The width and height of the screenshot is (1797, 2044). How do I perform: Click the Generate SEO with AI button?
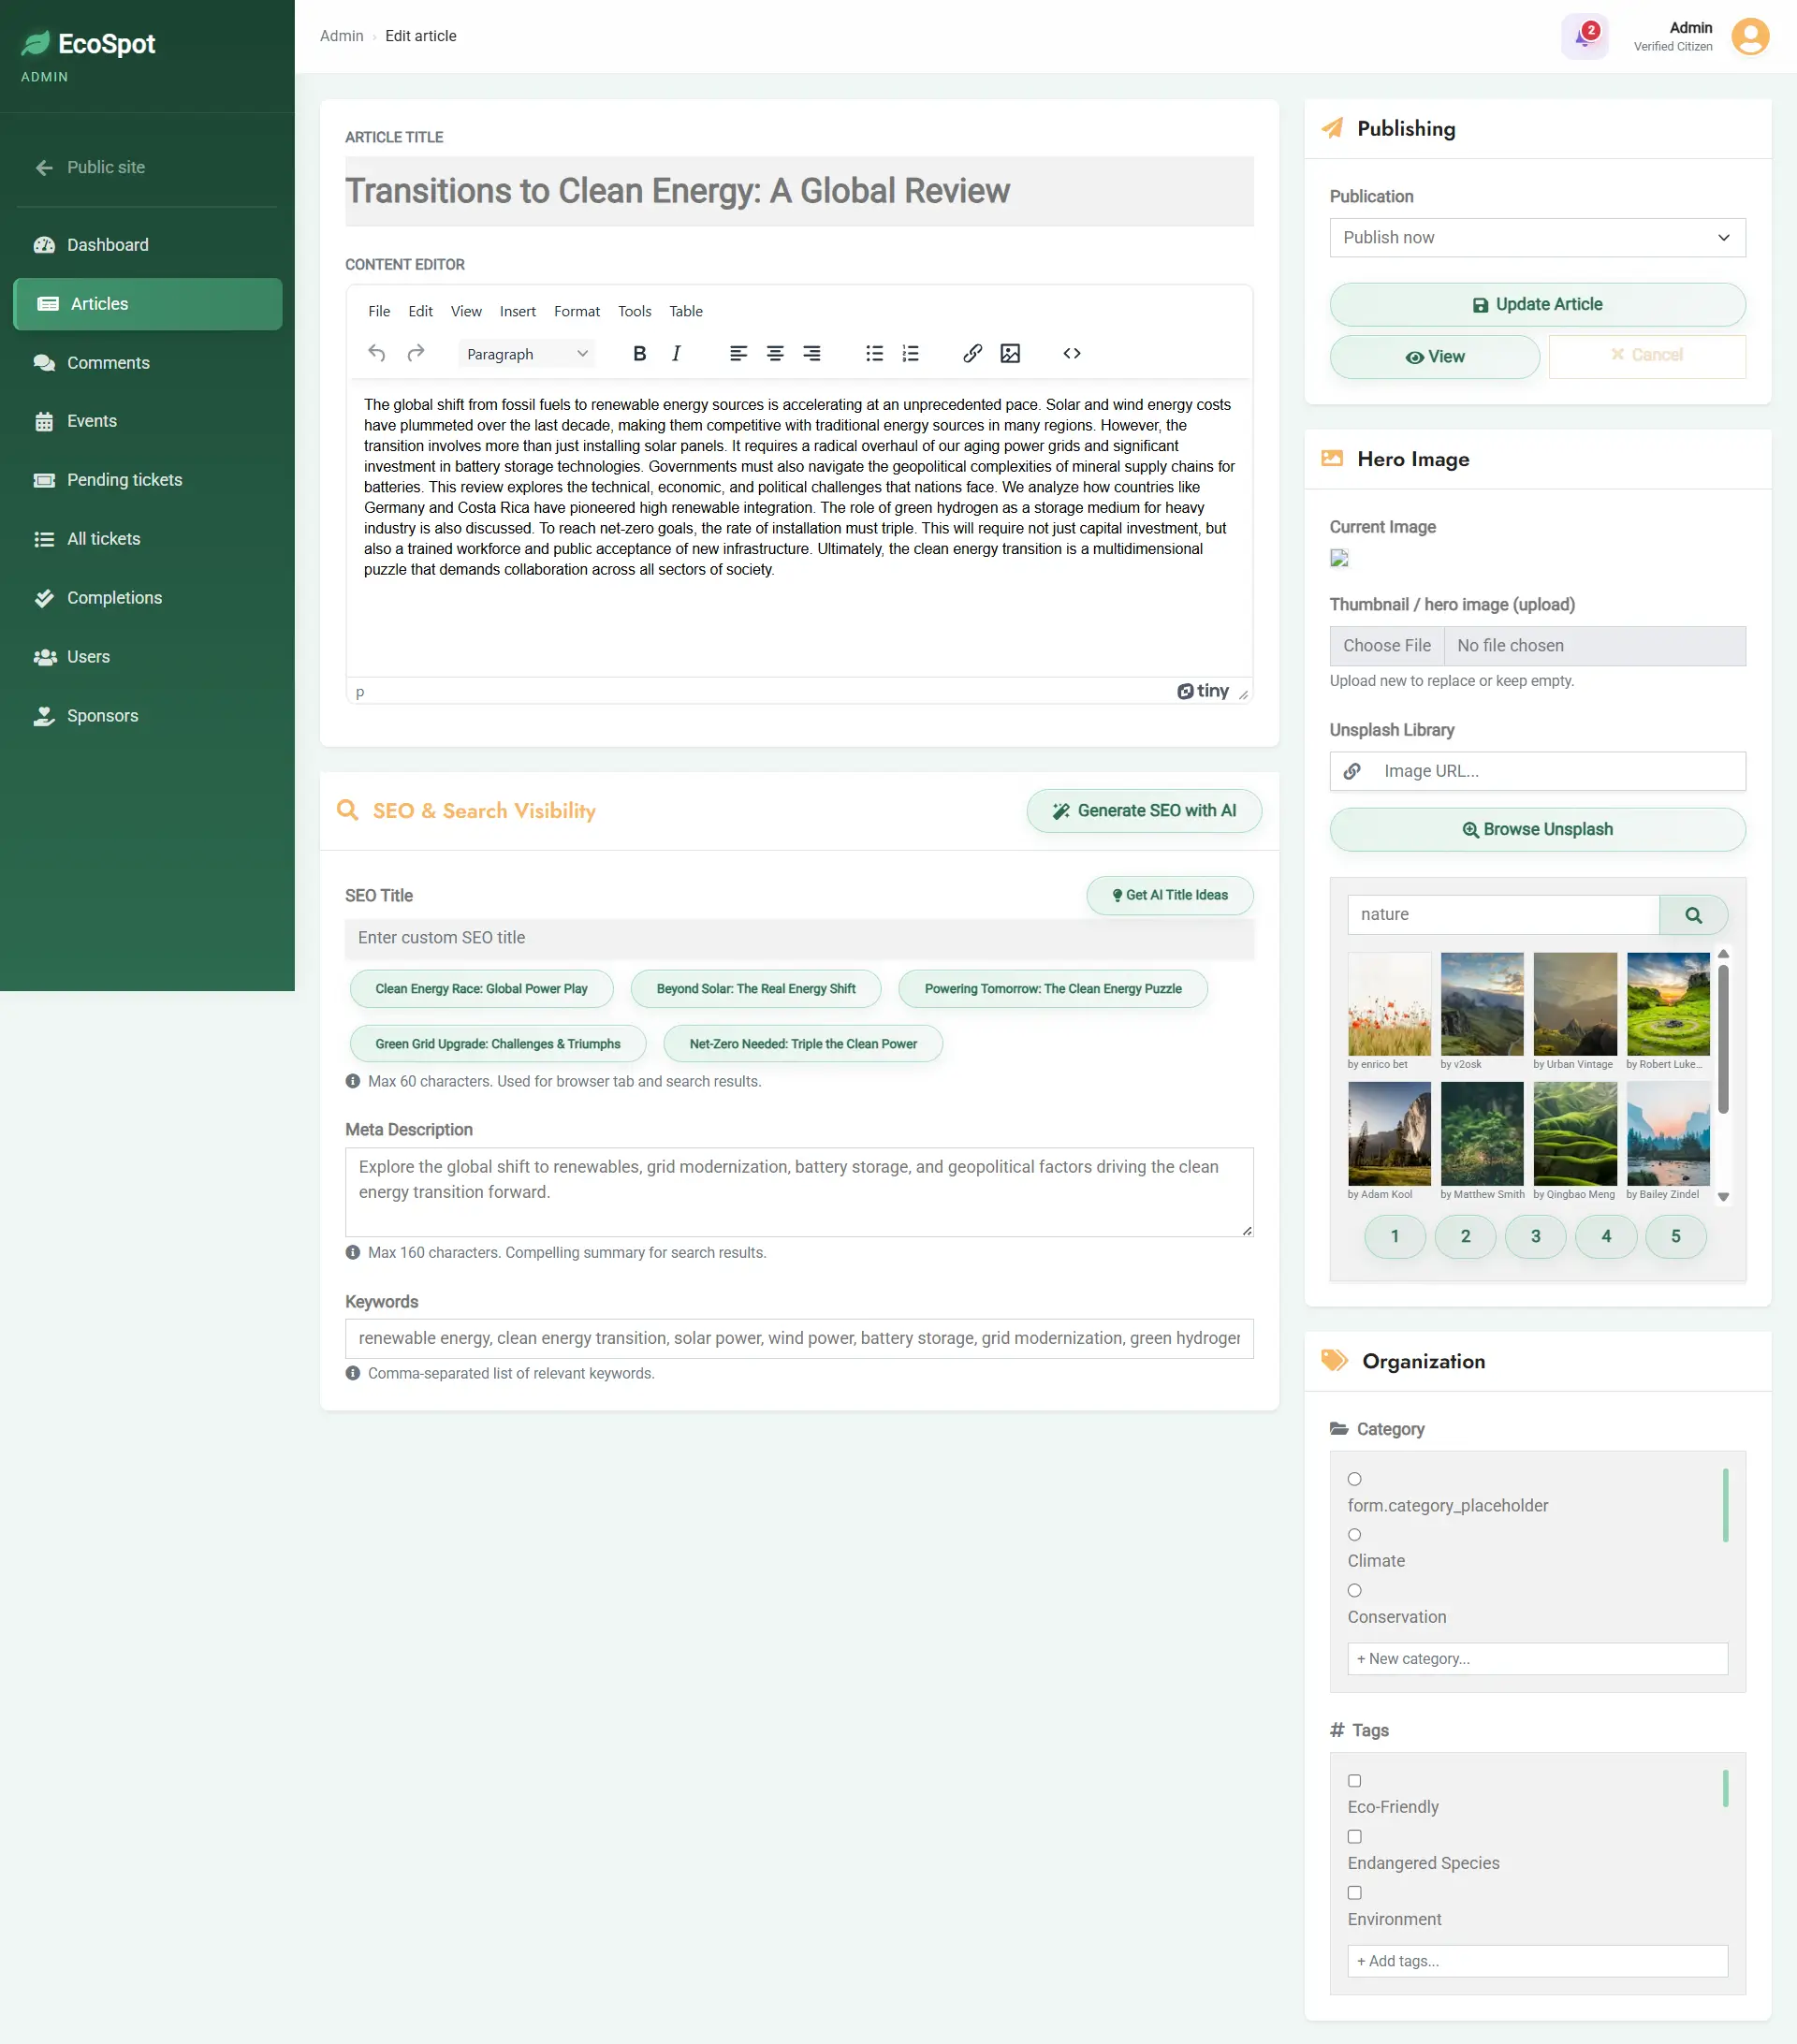1143,810
